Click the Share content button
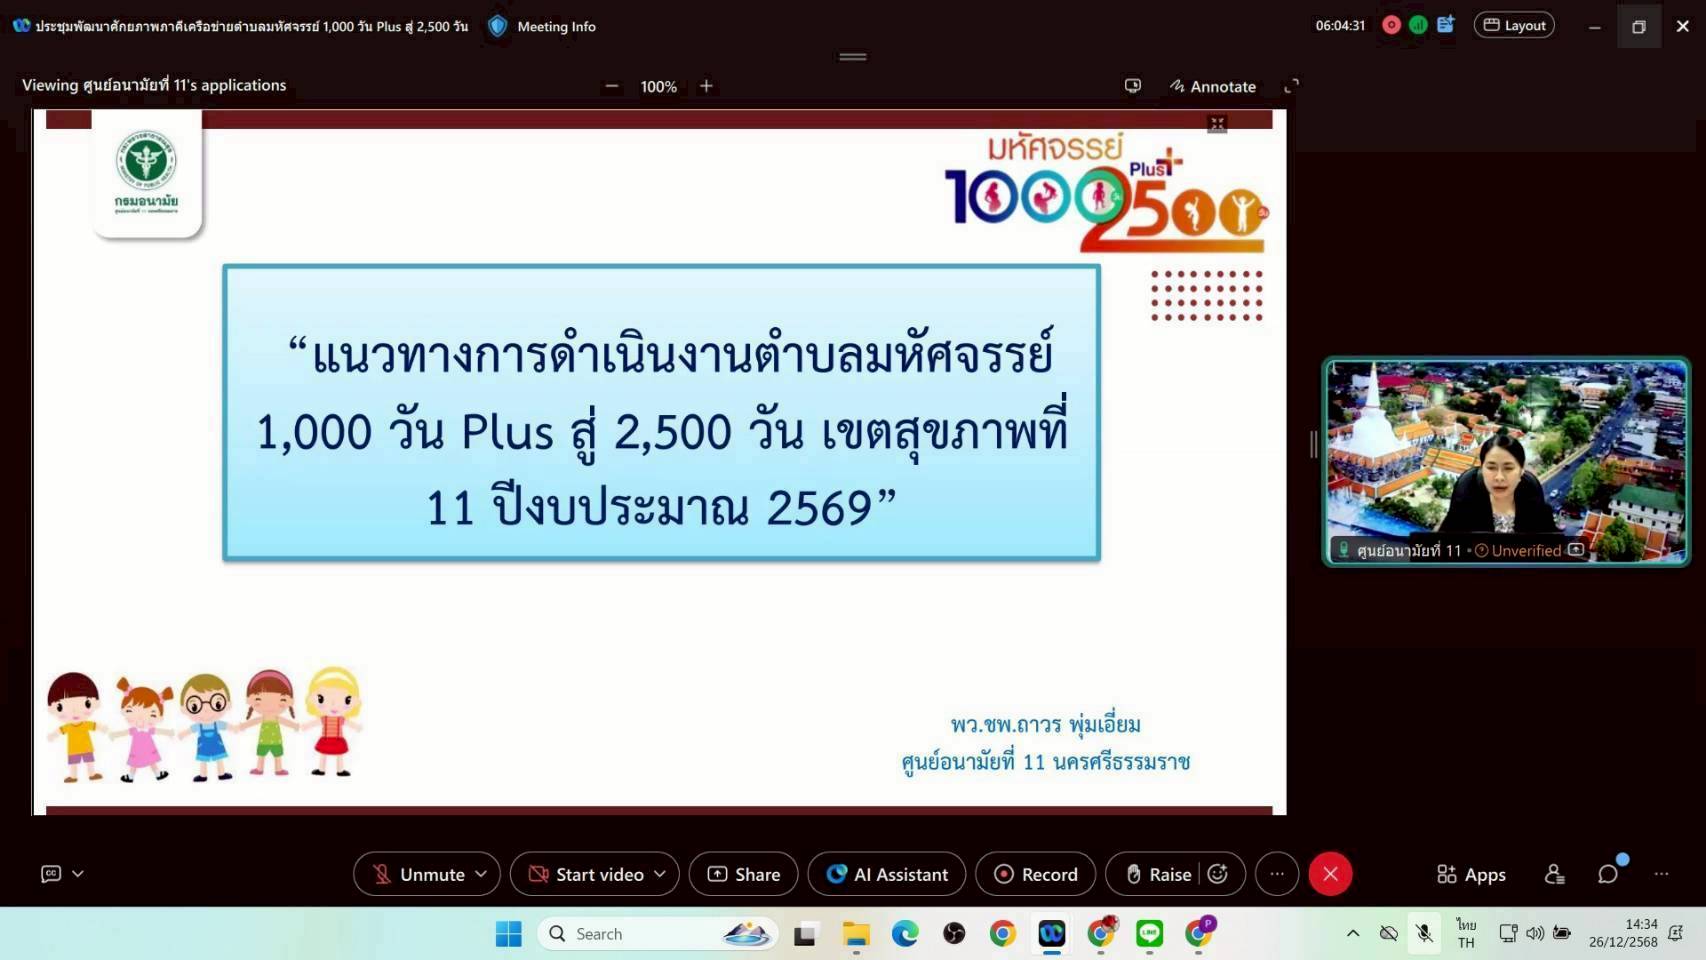Screen dimensions: 1706x960 pyautogui.click(x=743, y=874)
